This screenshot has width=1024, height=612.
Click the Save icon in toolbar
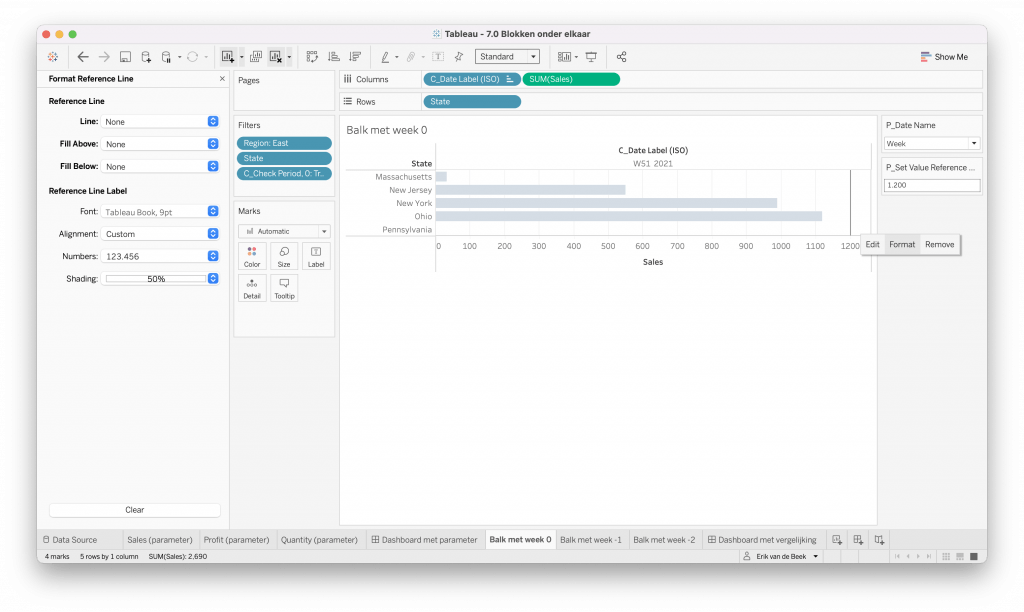(125, 57)
